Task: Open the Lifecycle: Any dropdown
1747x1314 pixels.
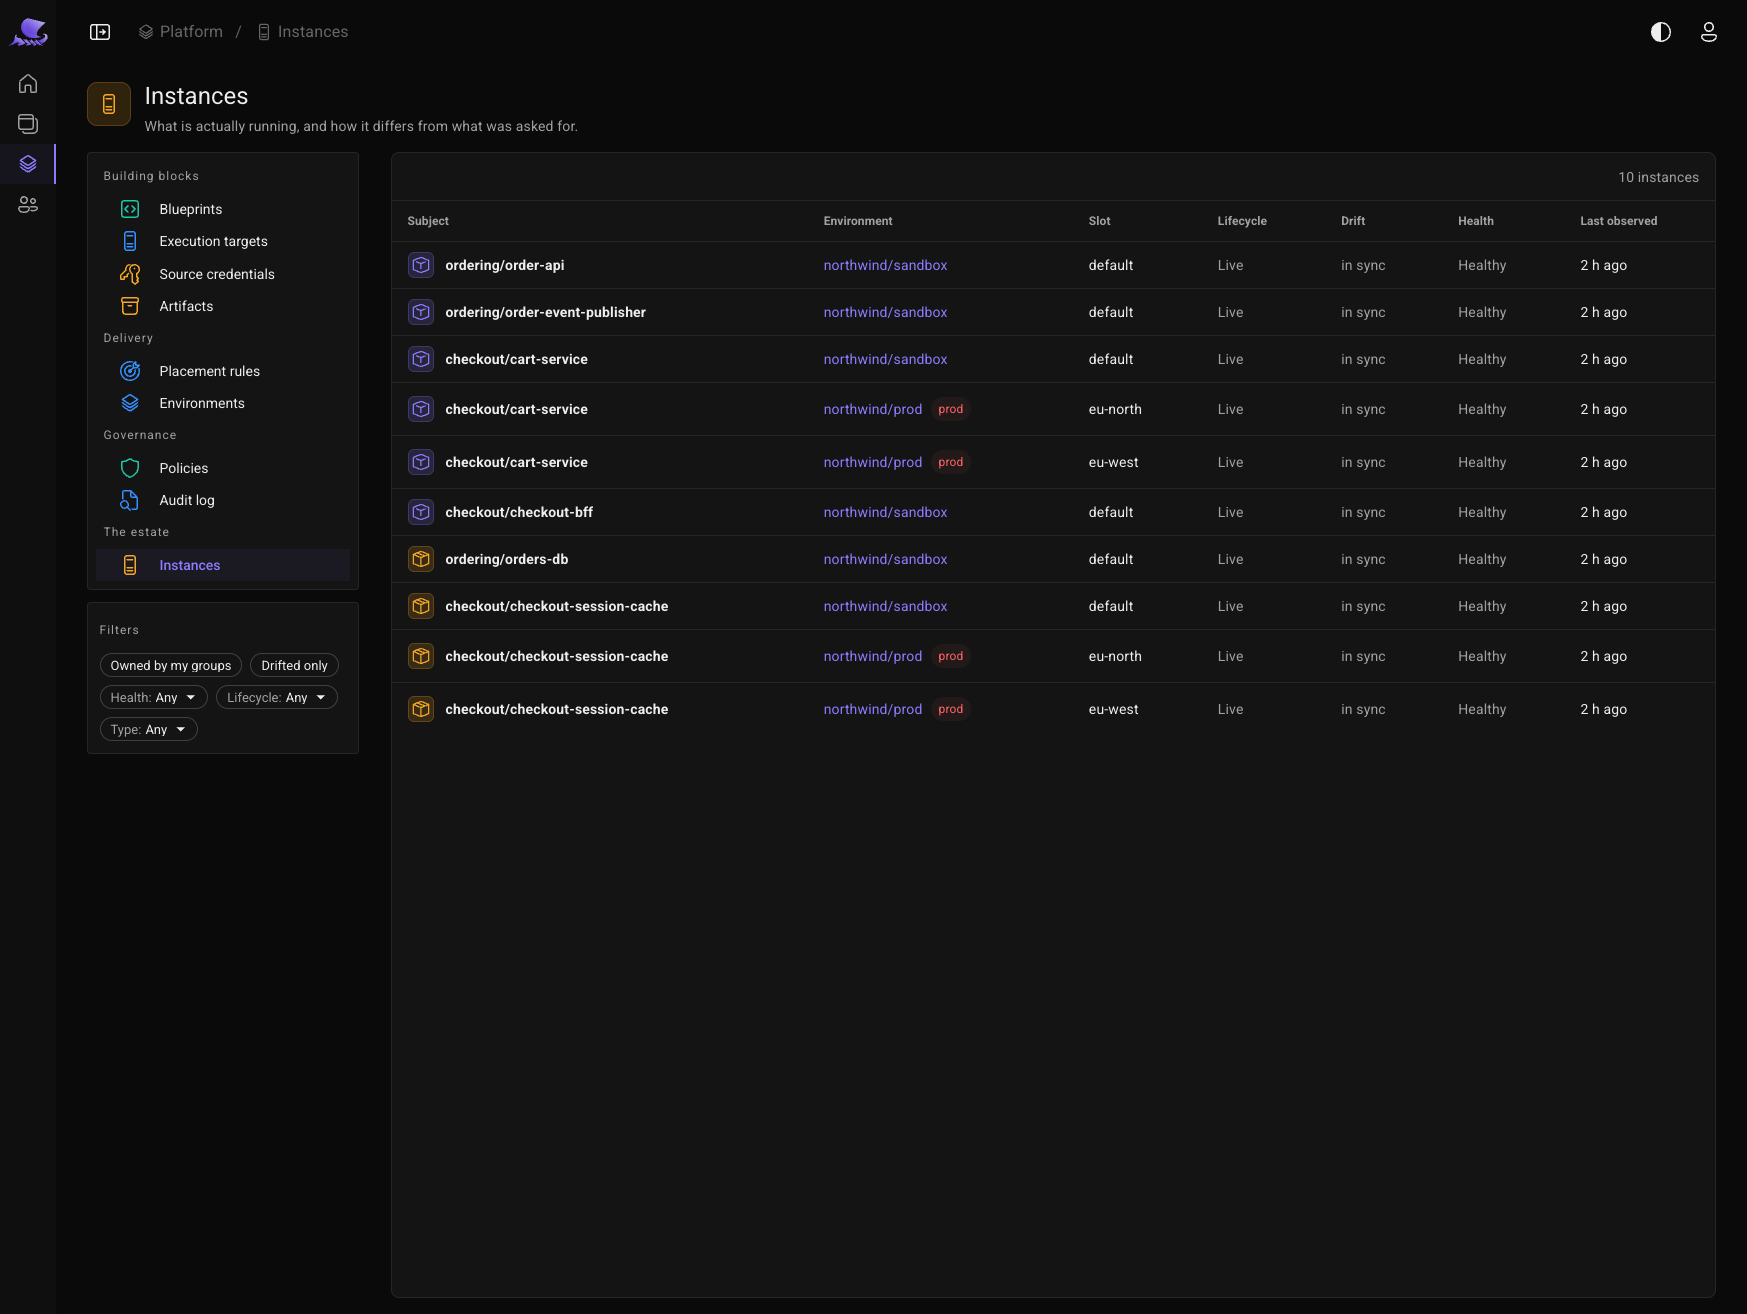Action: [x=277, y=697]
